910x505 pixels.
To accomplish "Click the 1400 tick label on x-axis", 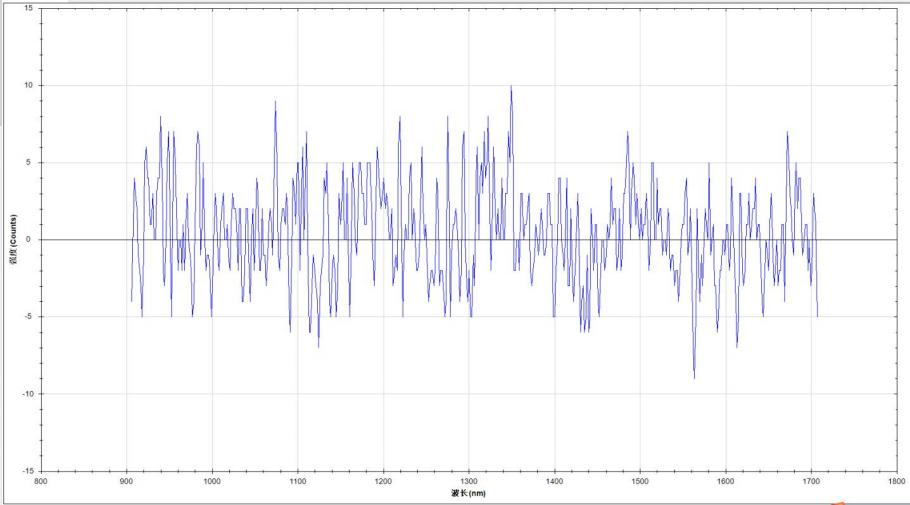I will 554,481.
